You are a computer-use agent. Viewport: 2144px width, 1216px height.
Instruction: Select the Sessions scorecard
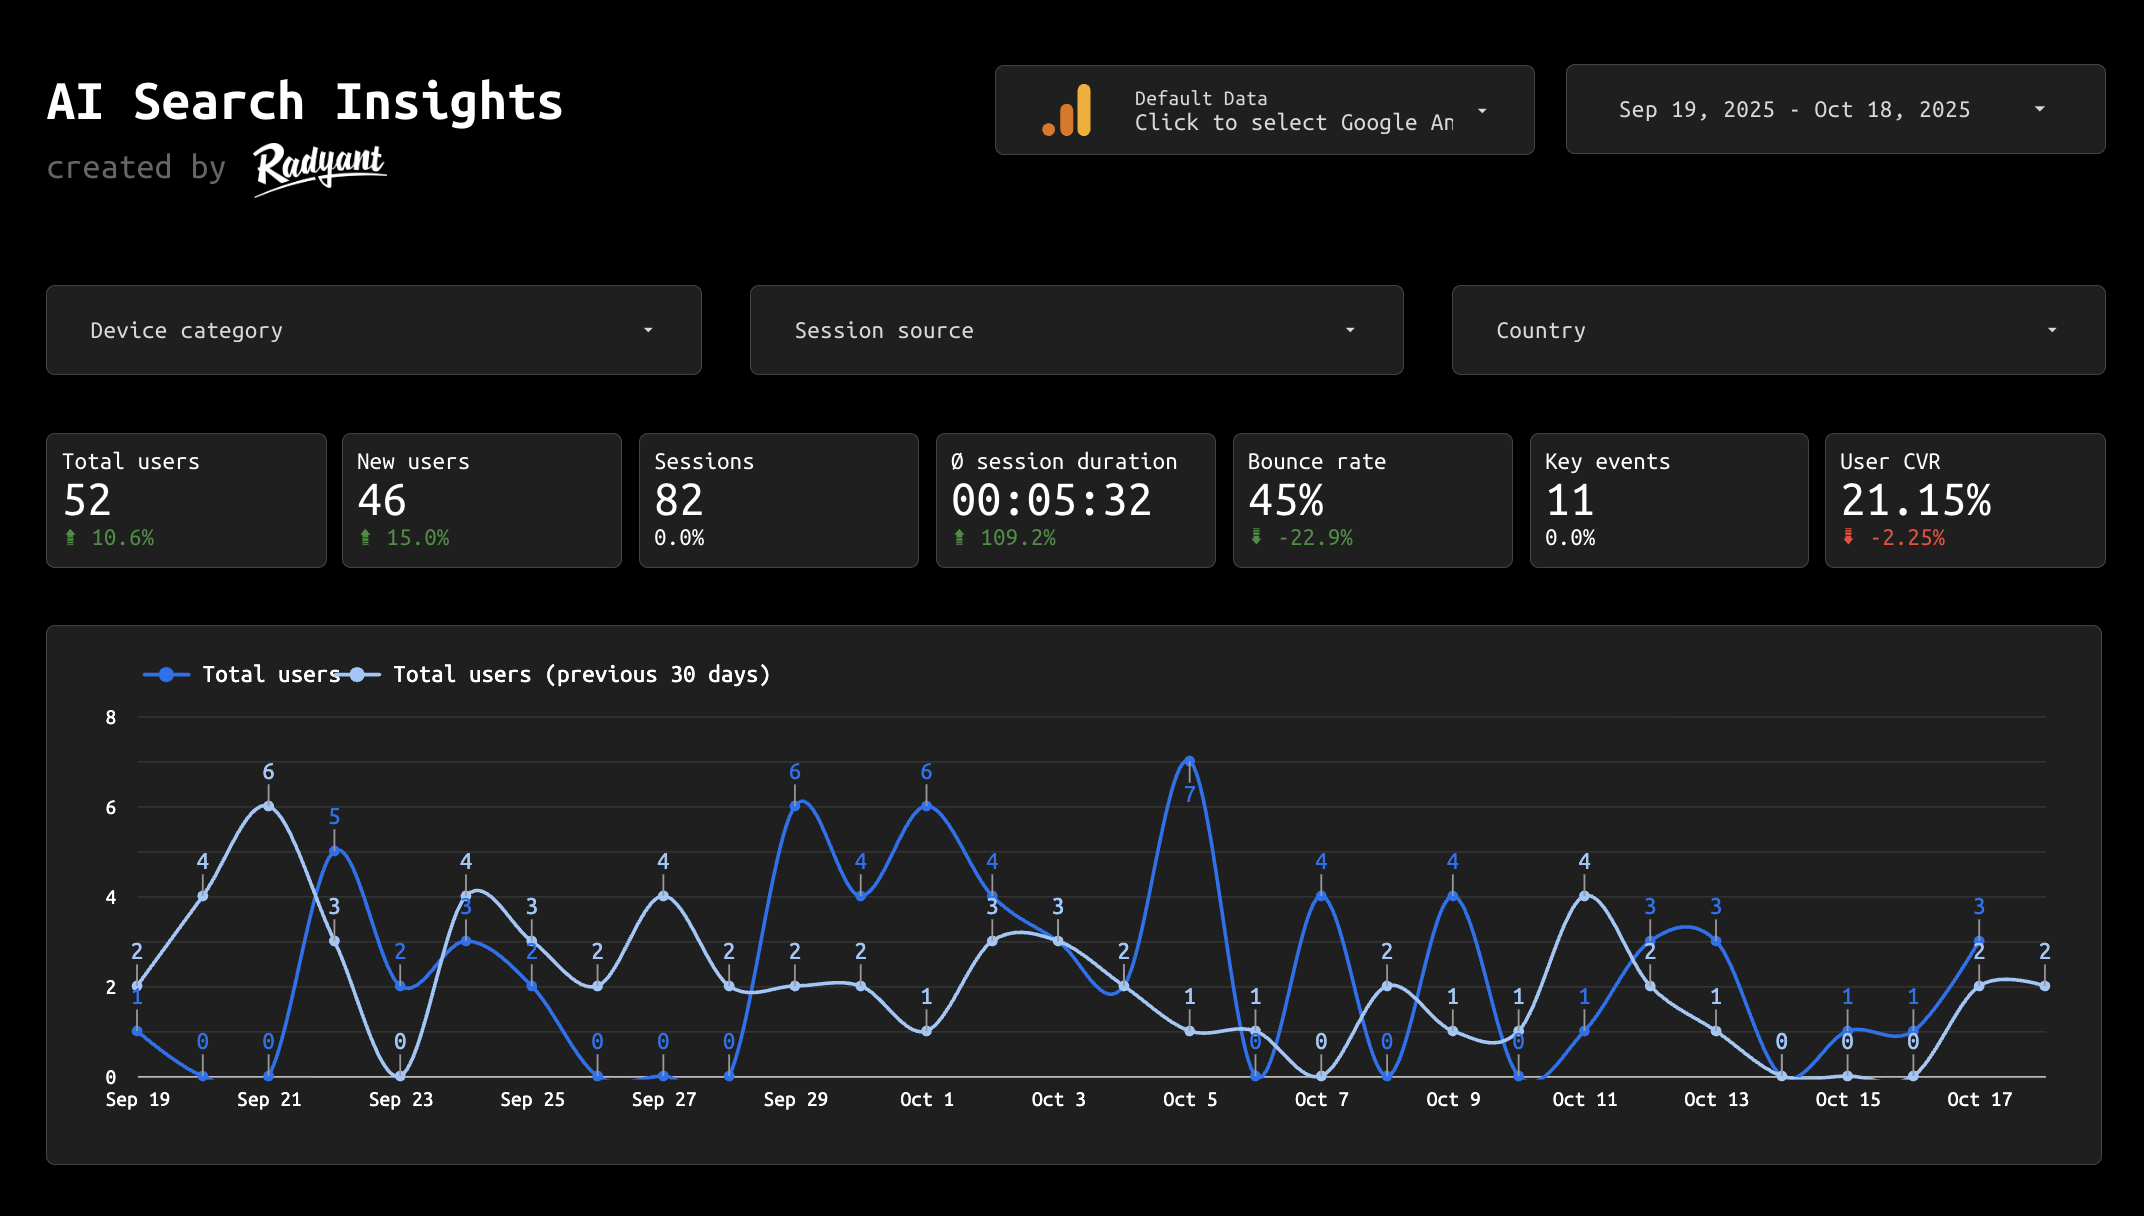(778, 500)
